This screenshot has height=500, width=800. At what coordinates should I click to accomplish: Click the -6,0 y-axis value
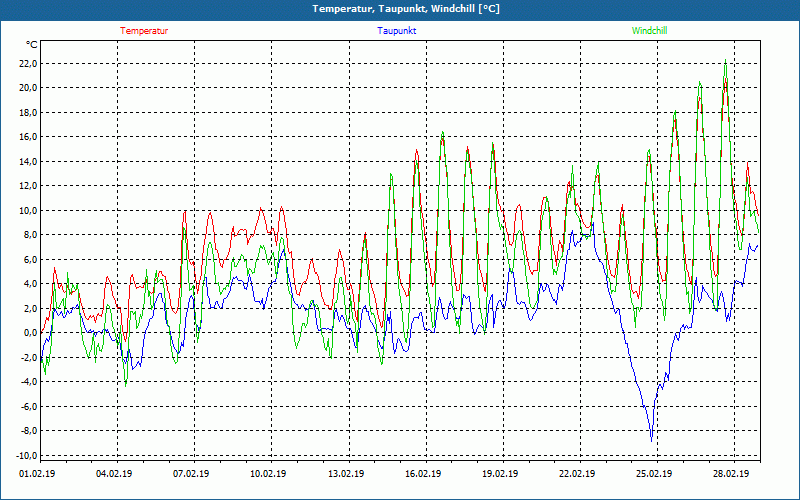pyautogui.click(x=29, y=407)
